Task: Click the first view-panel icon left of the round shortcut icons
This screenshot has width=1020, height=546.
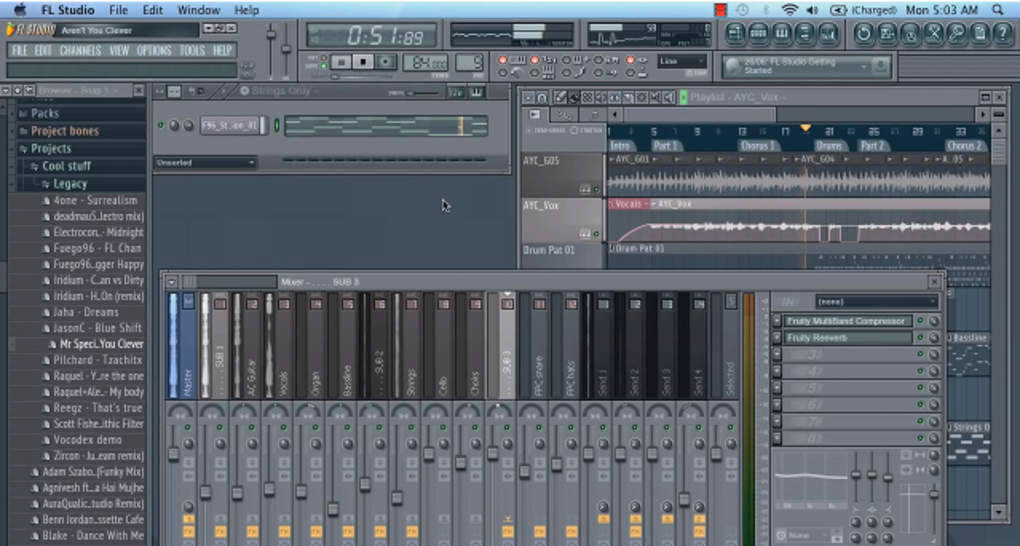Action: 736,33
